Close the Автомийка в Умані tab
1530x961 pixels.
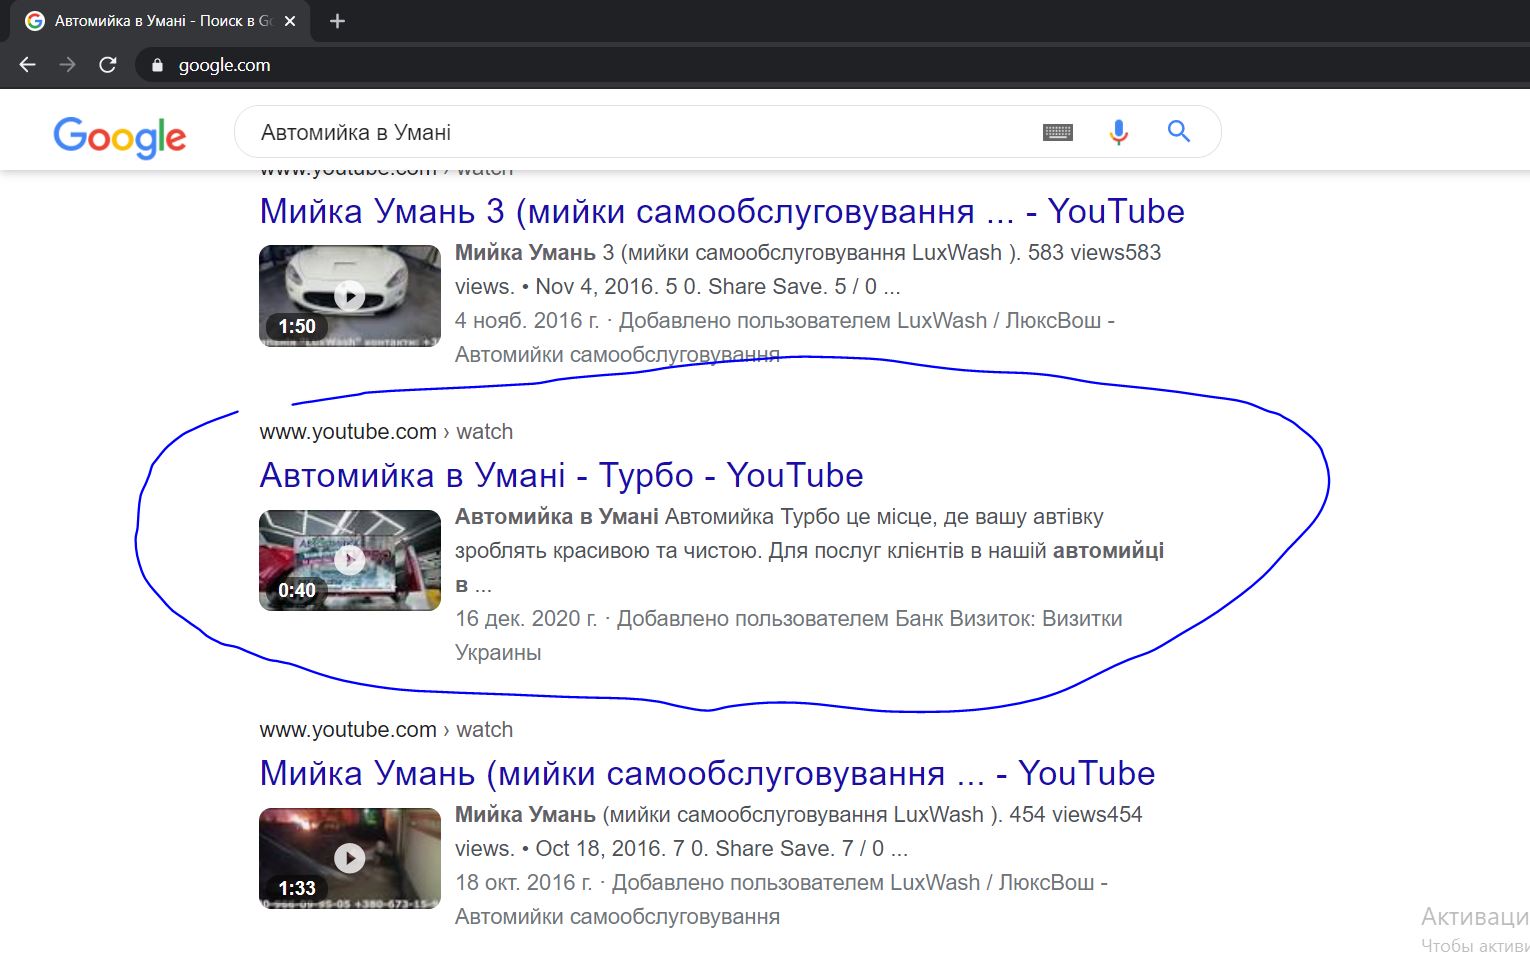290,21
